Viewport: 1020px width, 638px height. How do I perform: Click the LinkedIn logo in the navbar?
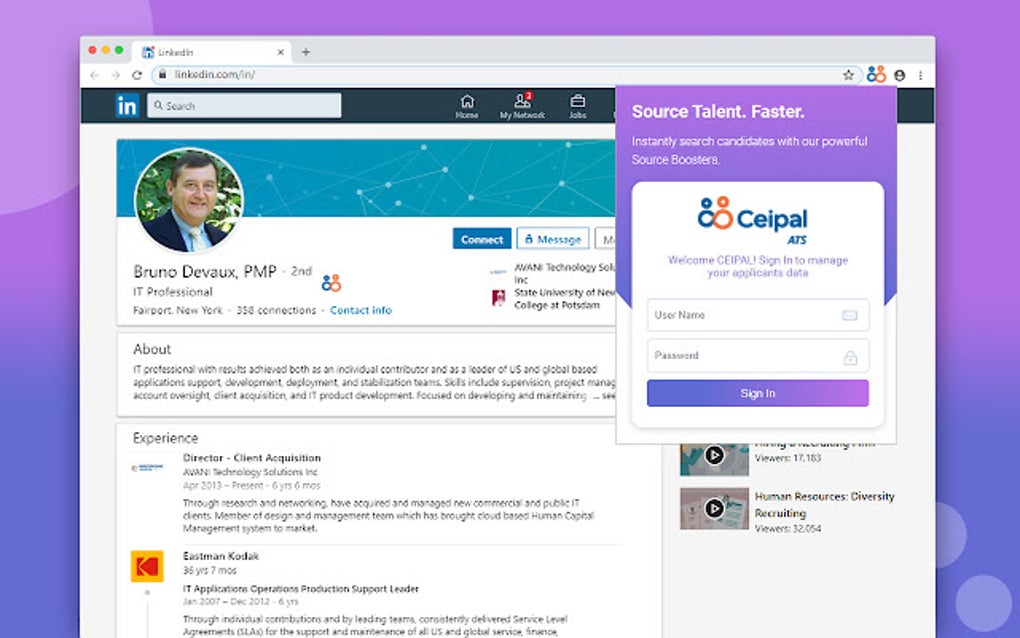pyautogui.click(x=127, y=104)
